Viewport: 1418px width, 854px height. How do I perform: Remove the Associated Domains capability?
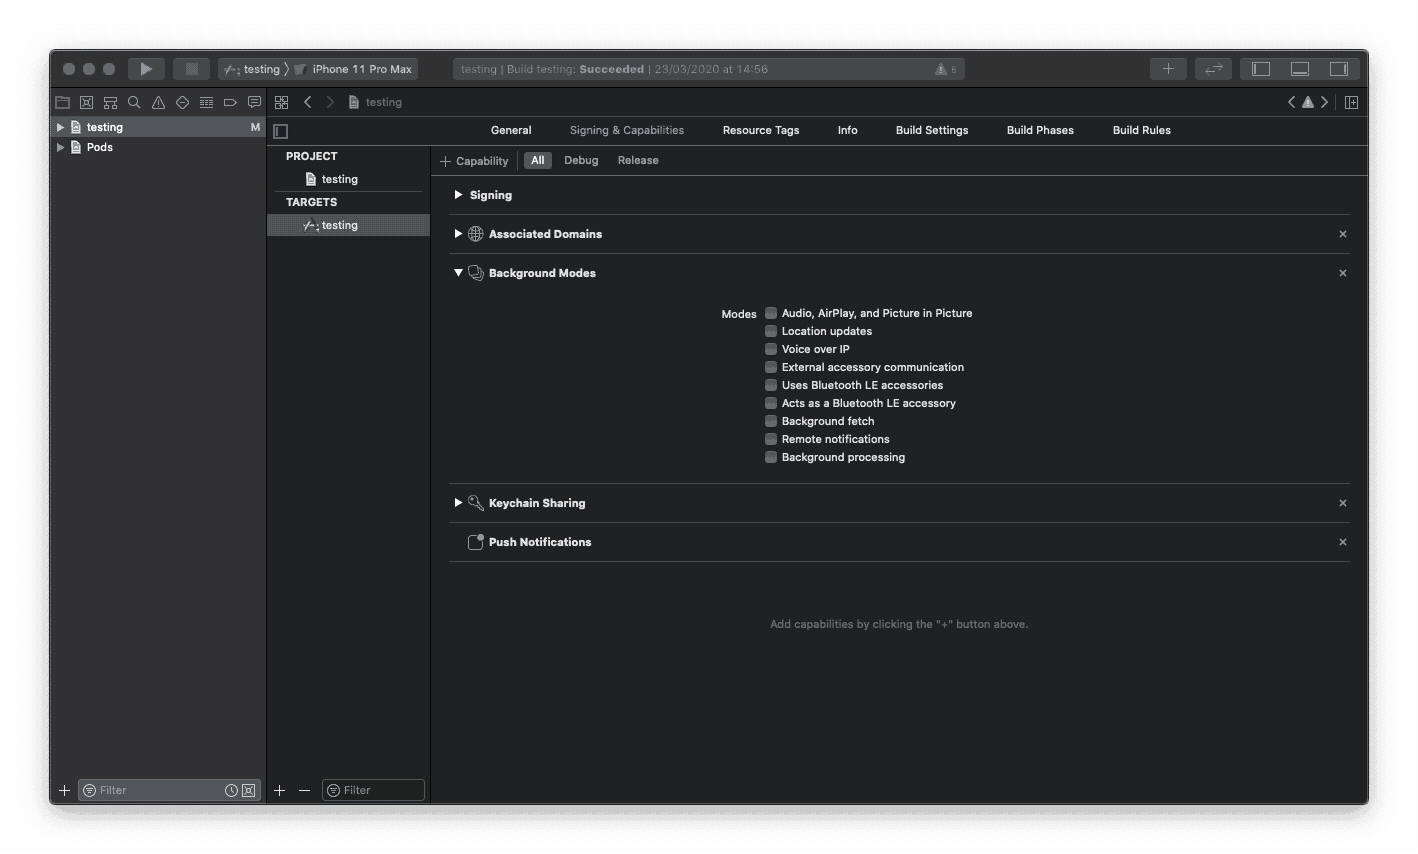pyautogui.click(x=1343, y=234)
